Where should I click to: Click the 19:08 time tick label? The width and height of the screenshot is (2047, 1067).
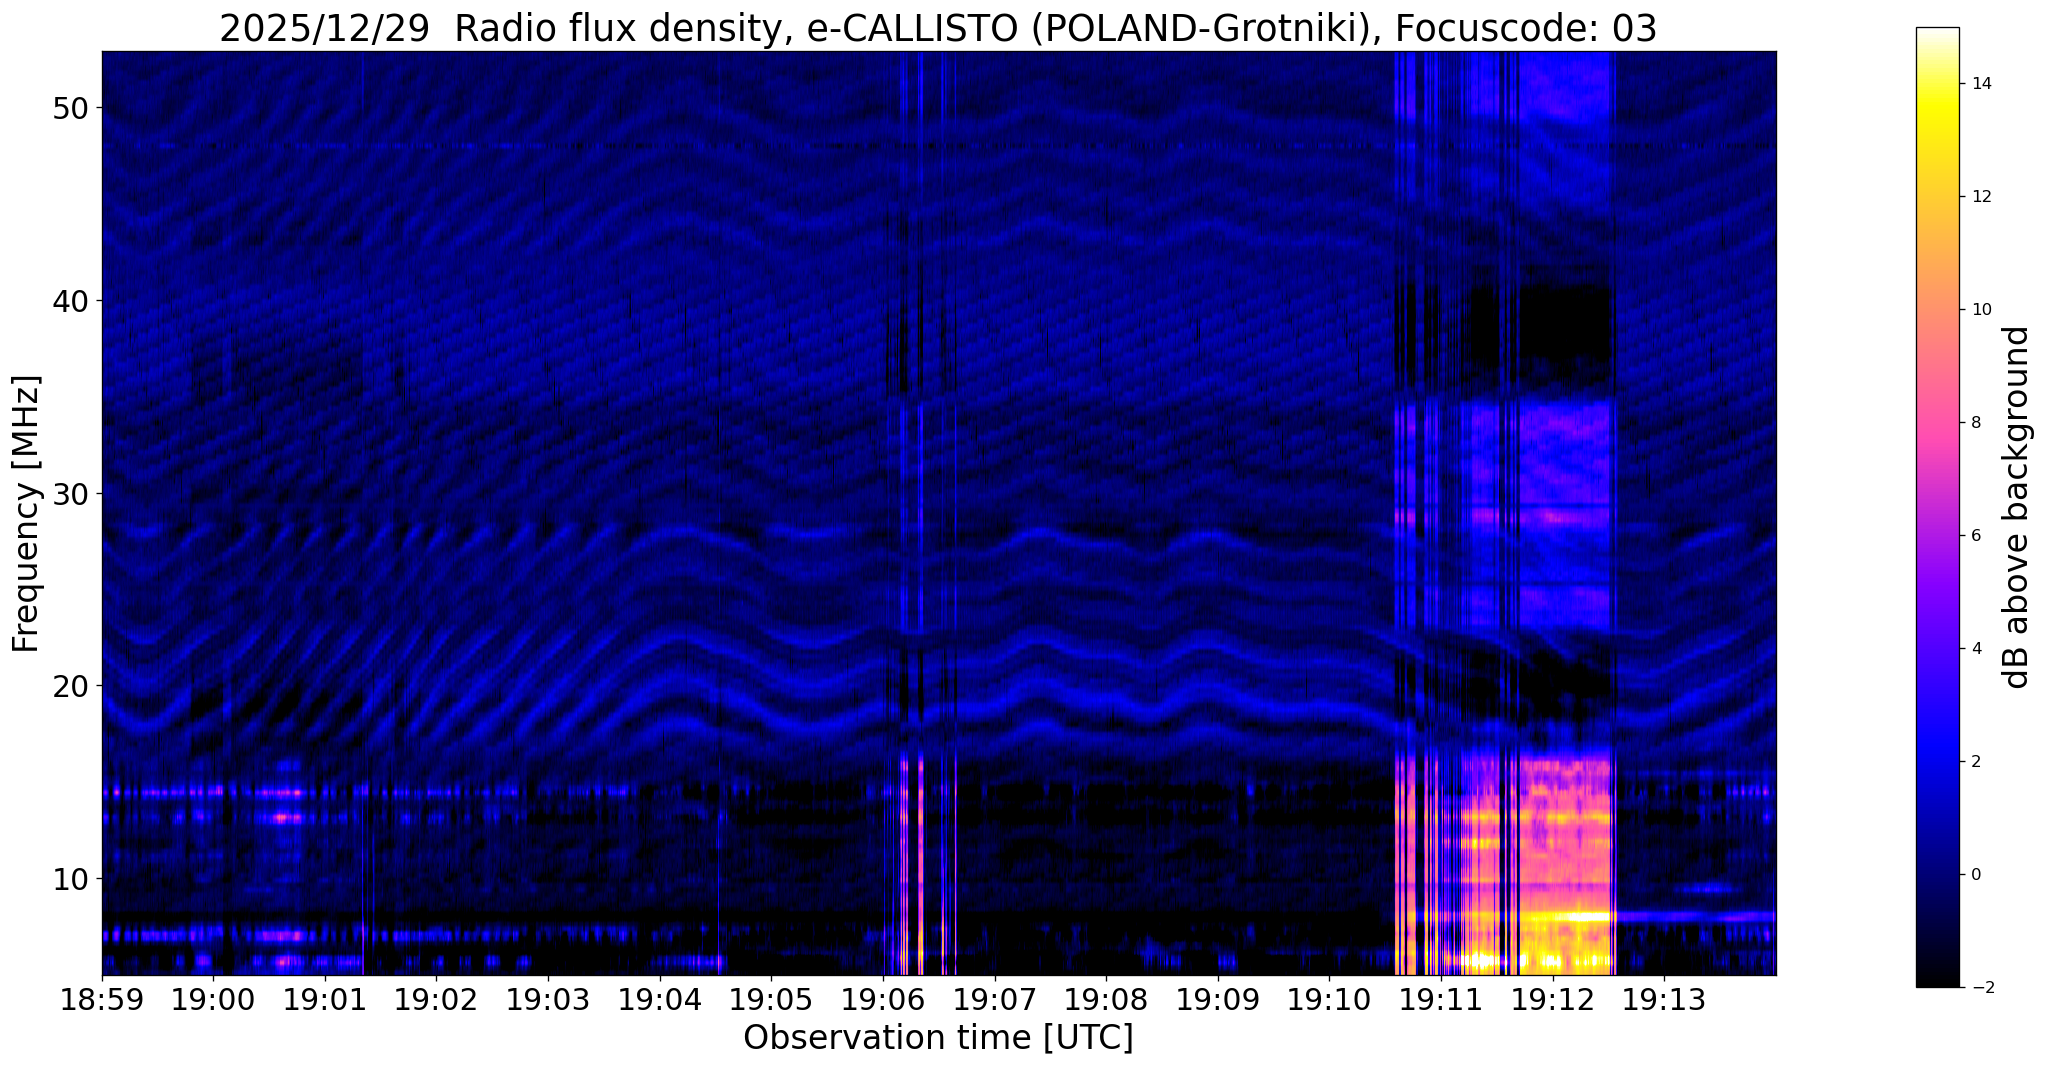(x=1106, y=999)
